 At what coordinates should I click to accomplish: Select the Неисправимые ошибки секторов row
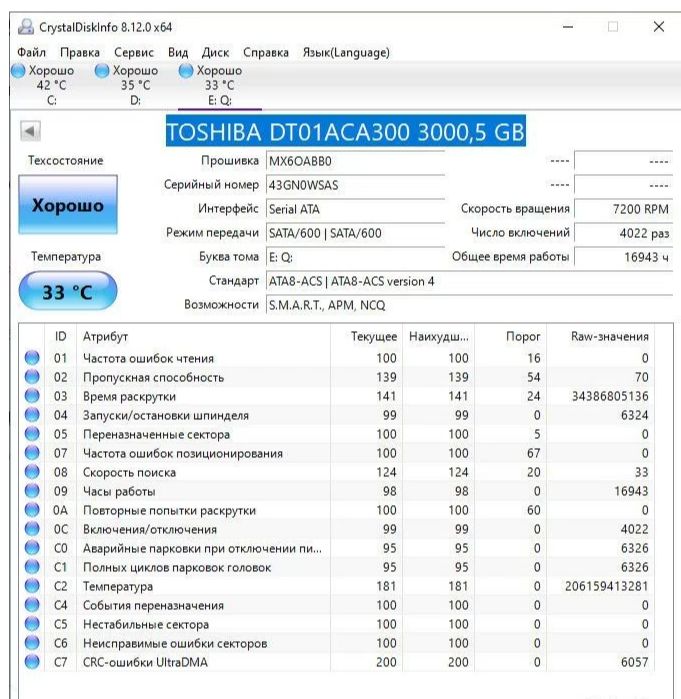(x=336, y=643)
